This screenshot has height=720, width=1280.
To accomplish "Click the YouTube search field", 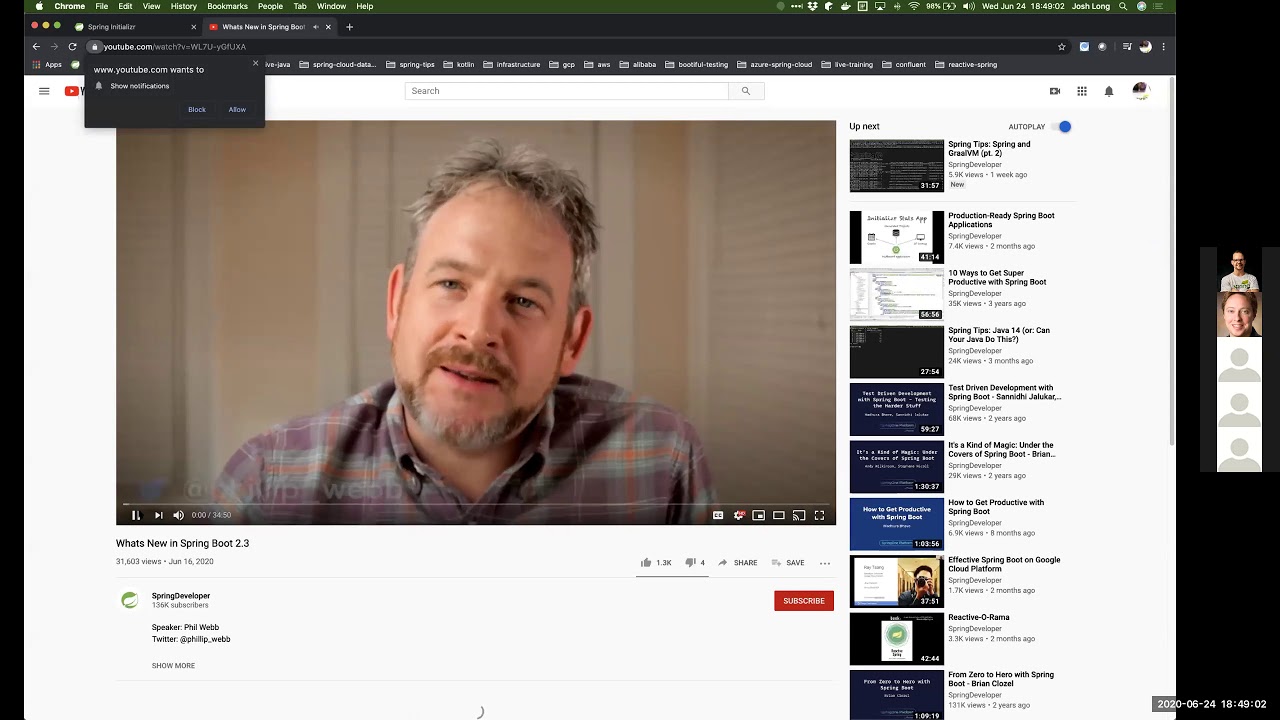I will pyautogui.click(x=566, y=91).
